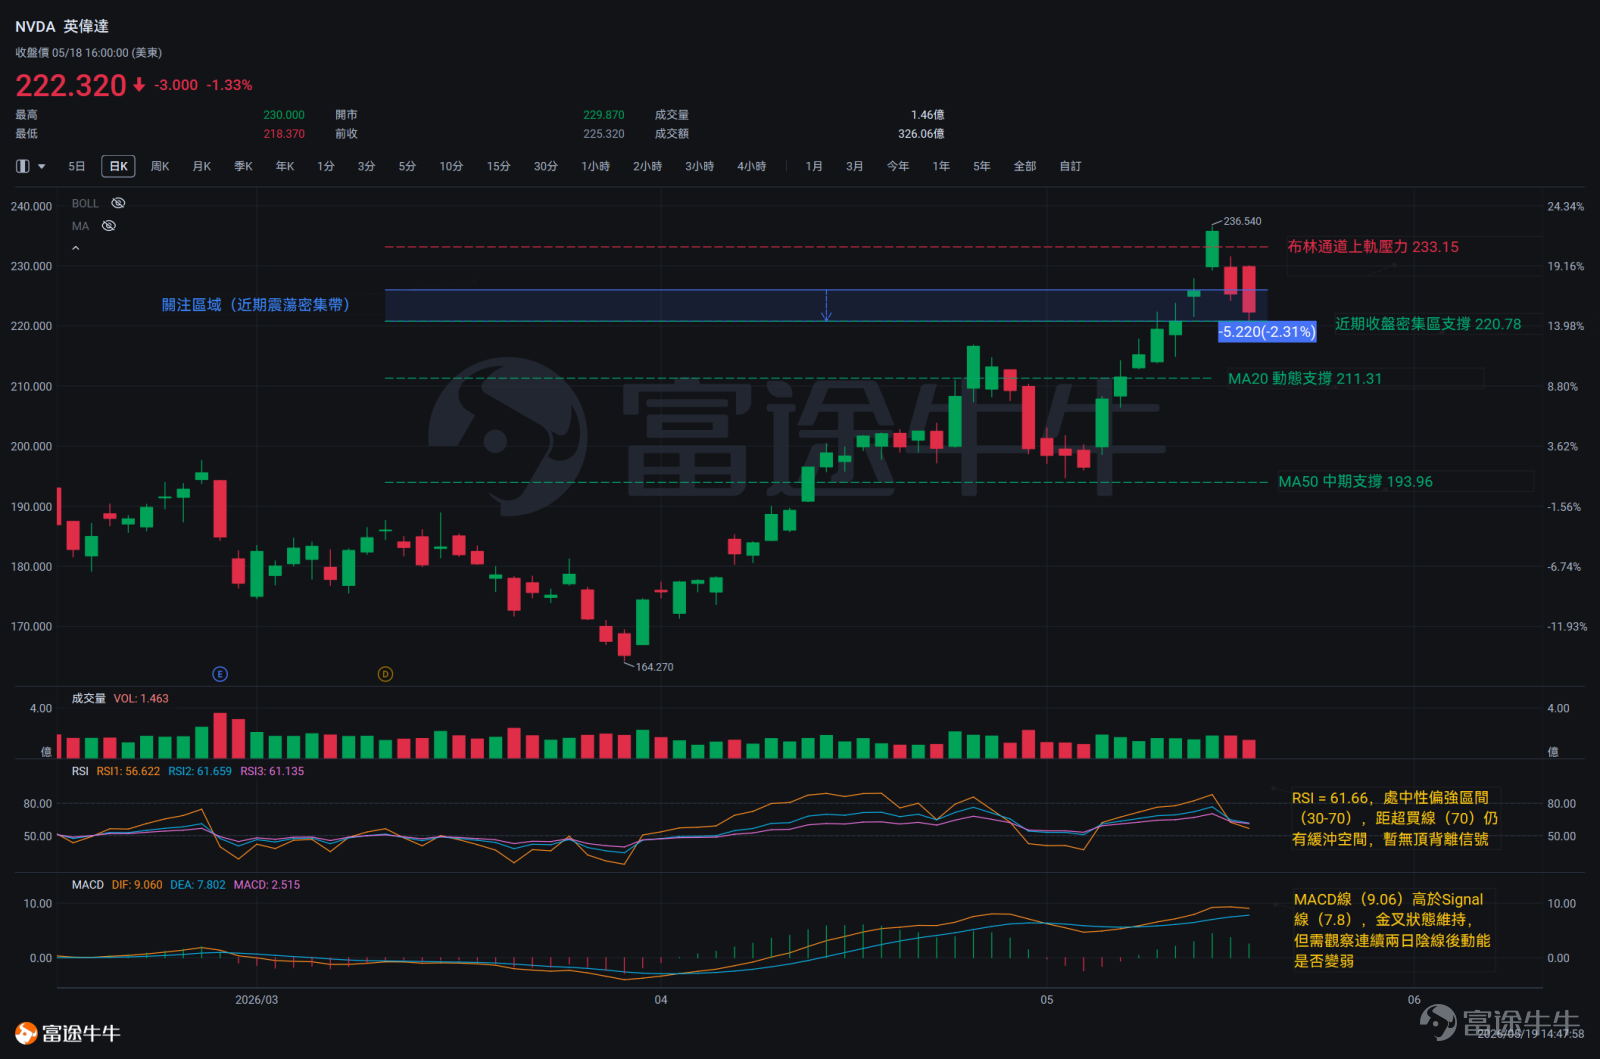Switch to 月K monthly candles
The height and width of the screenshot is (1059, 1600).
[x=202, y=166]
